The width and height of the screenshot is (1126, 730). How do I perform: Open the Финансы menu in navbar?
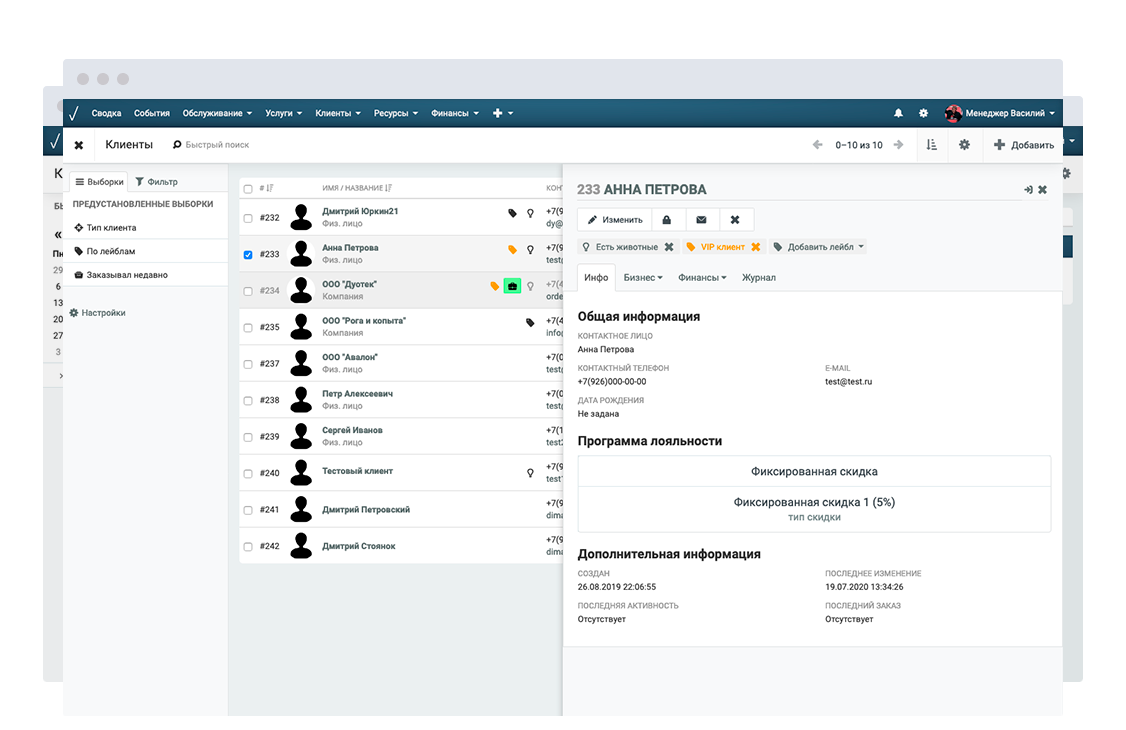(x=455, y=113)
